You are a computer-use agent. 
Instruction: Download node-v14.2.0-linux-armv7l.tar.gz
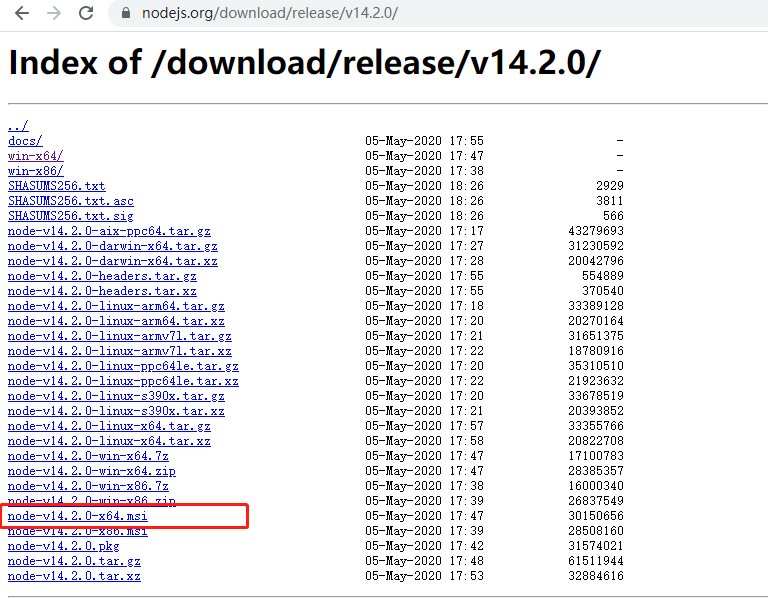[x=120, y=336]
